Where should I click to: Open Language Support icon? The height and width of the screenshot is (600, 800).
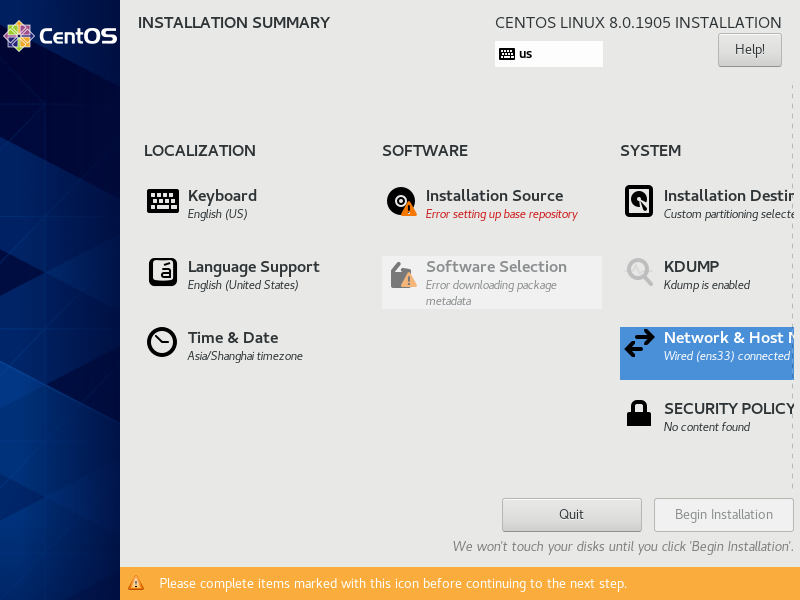[163, 272]
